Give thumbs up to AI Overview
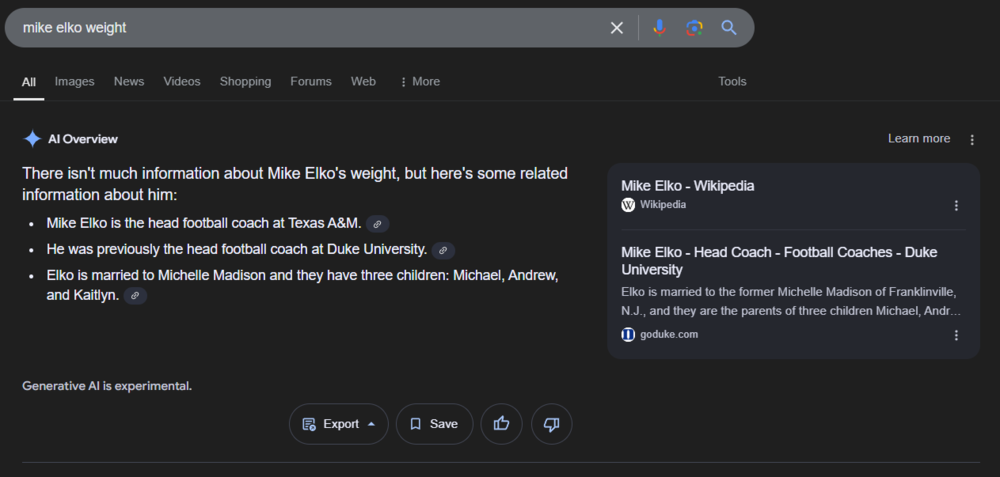The image size is (1000, 477). tap(501, 424)
